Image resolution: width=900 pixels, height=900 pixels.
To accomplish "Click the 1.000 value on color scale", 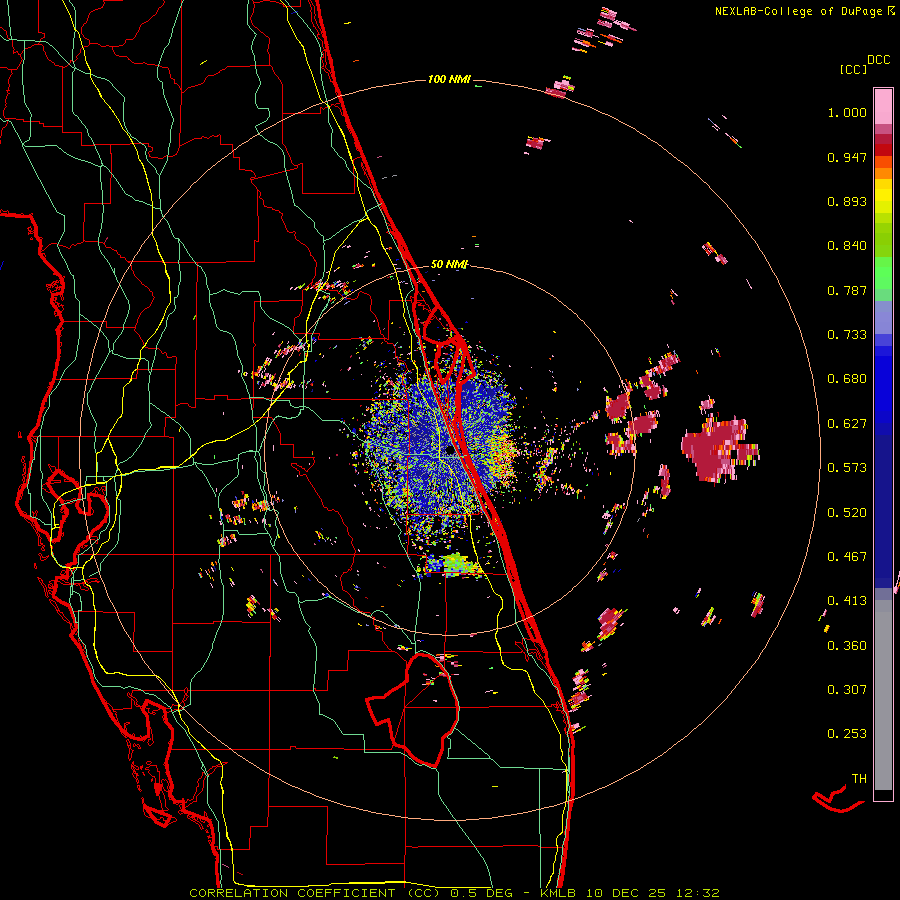I will (847, 112).
